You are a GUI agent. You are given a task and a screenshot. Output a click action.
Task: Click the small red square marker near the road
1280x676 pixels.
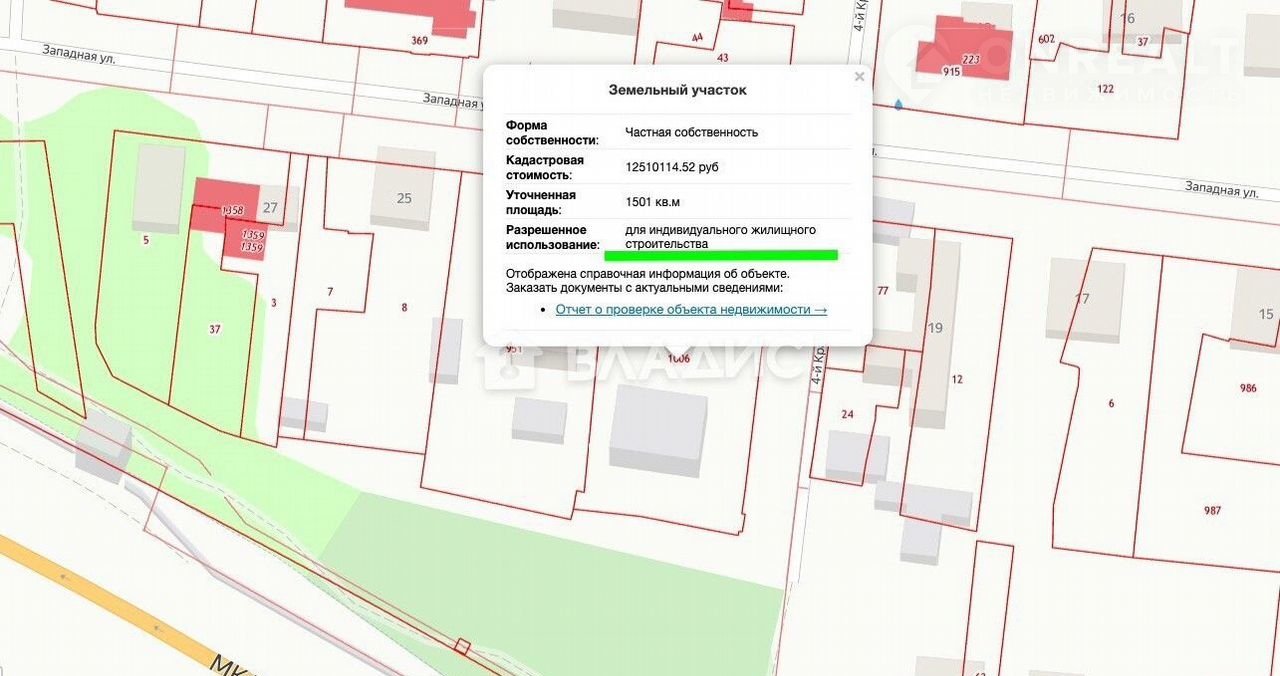(462, 647)
